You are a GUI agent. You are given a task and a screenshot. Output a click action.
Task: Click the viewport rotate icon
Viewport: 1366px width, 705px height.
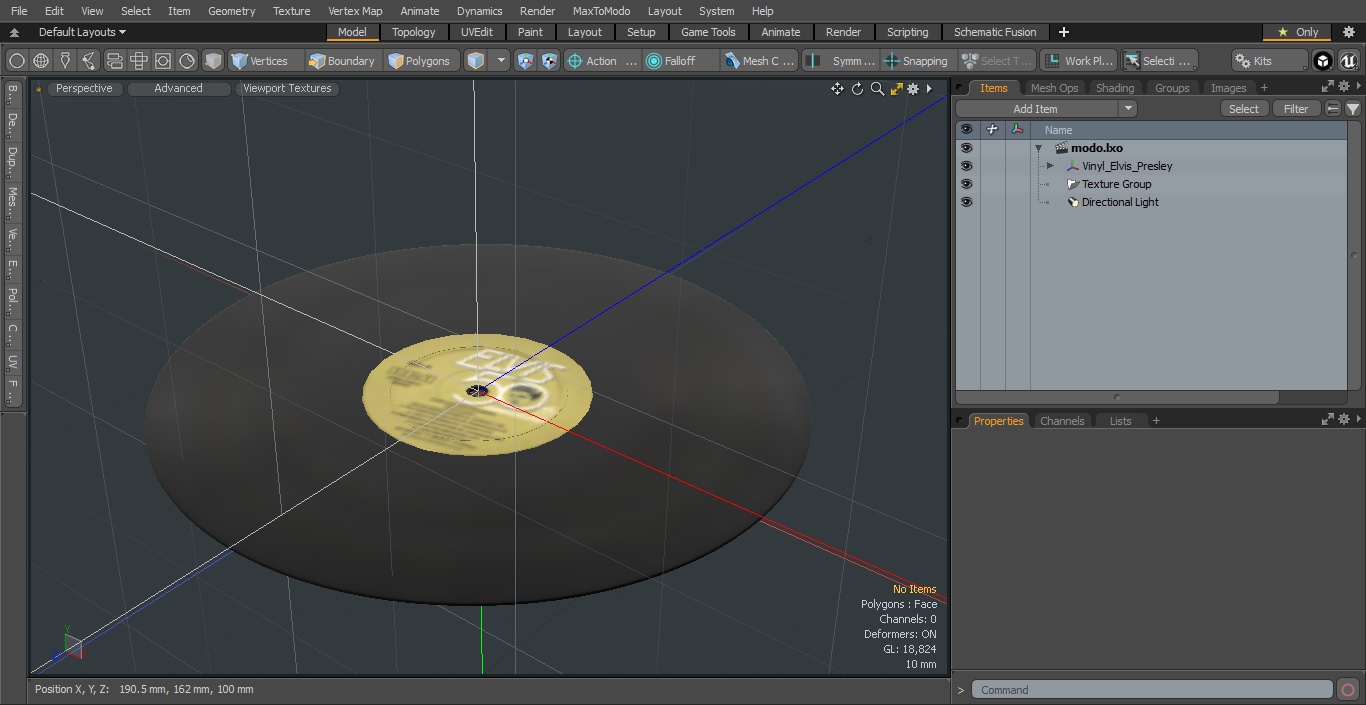pos(857,89)
